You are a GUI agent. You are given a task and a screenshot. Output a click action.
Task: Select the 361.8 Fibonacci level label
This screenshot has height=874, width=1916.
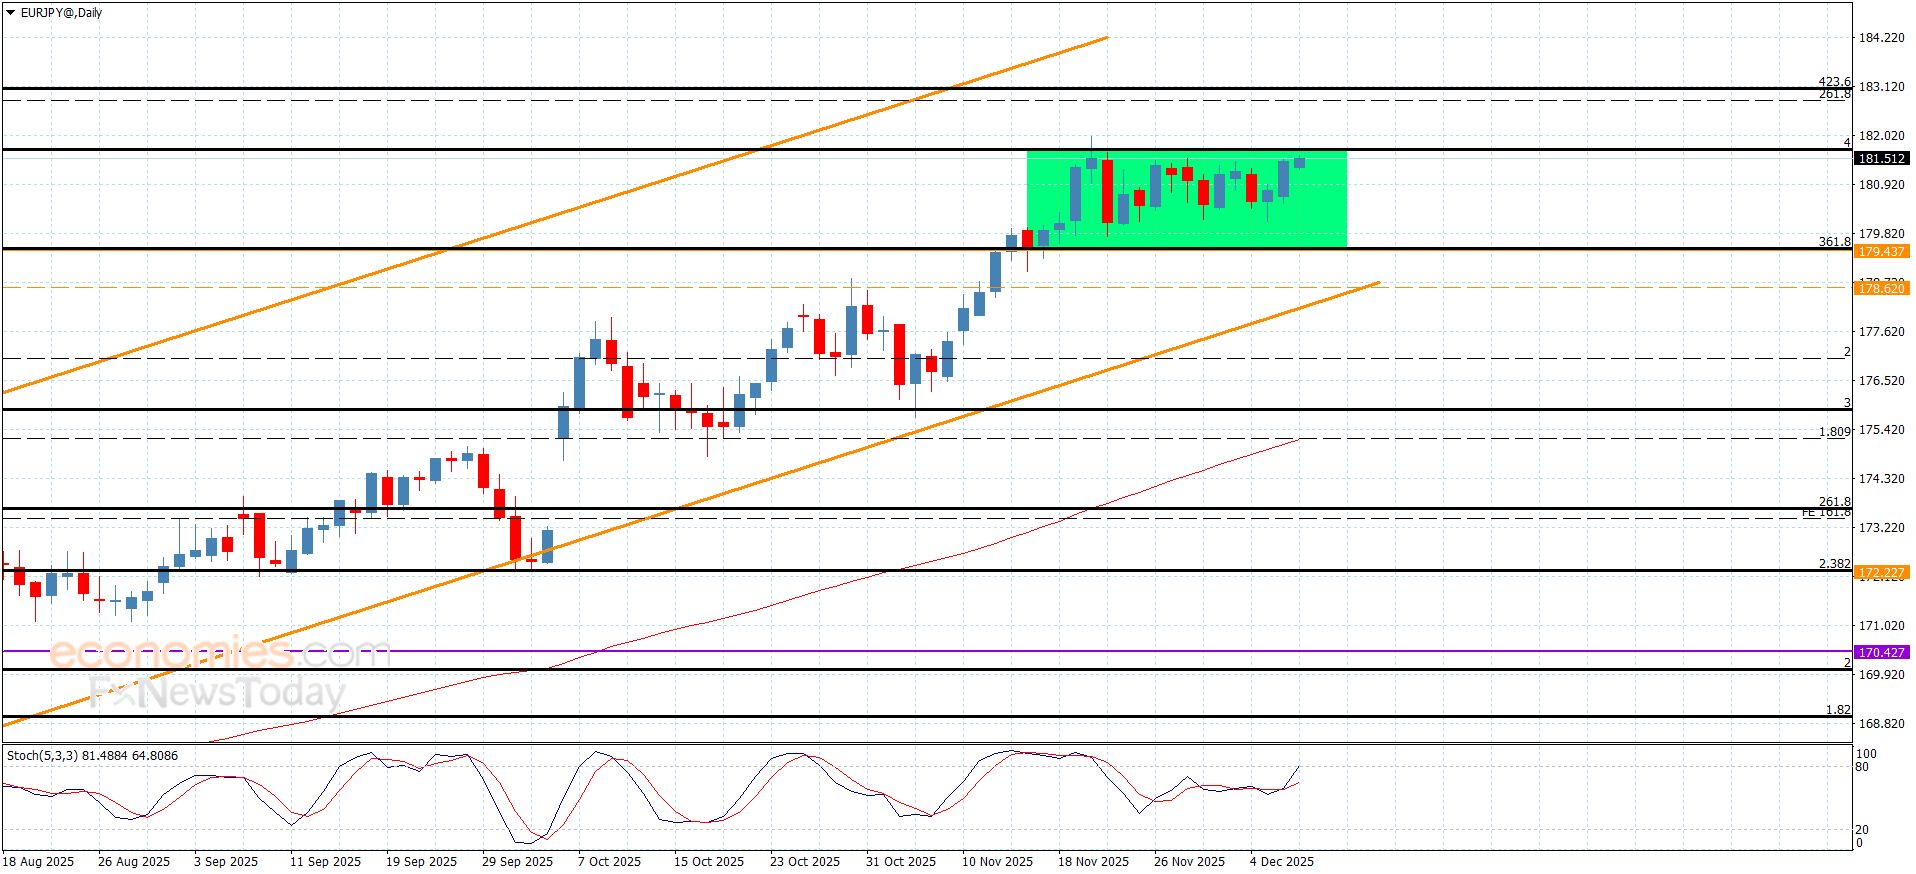[1834, 242]
